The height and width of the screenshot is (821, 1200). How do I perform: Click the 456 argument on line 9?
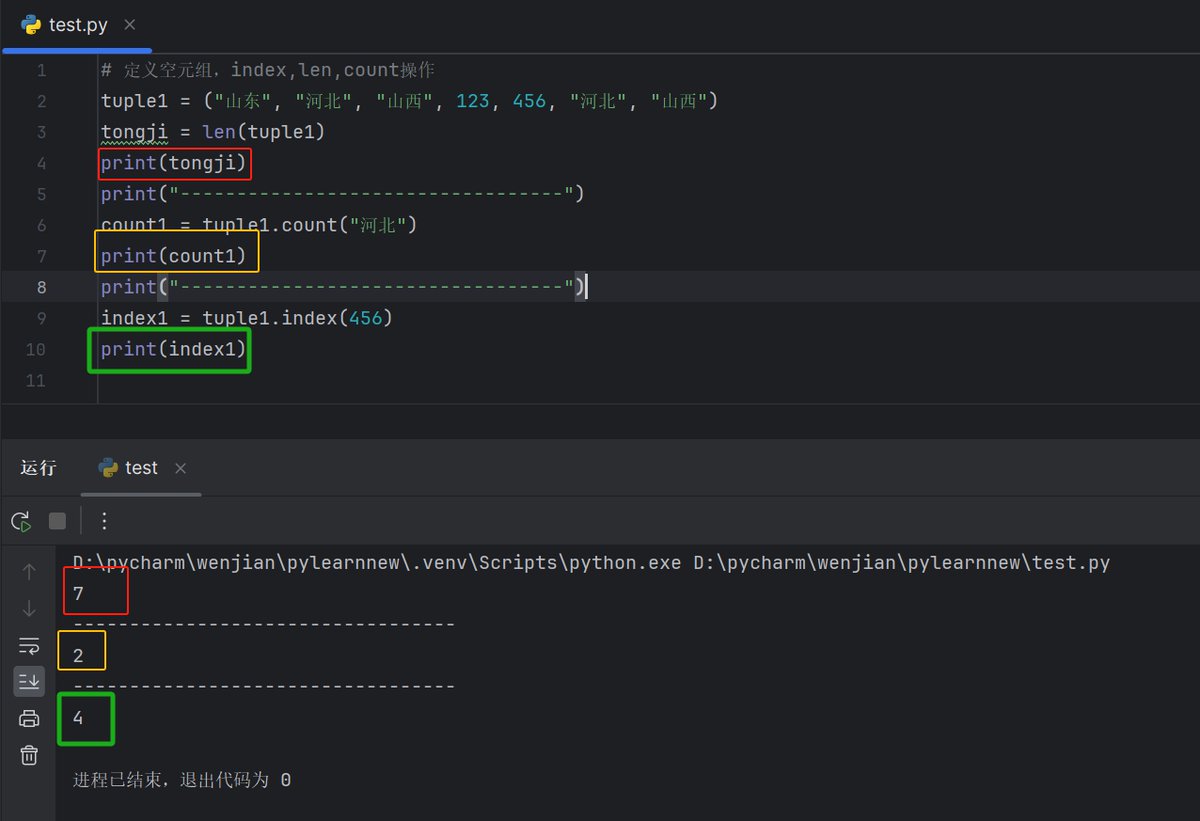[365, 318]
